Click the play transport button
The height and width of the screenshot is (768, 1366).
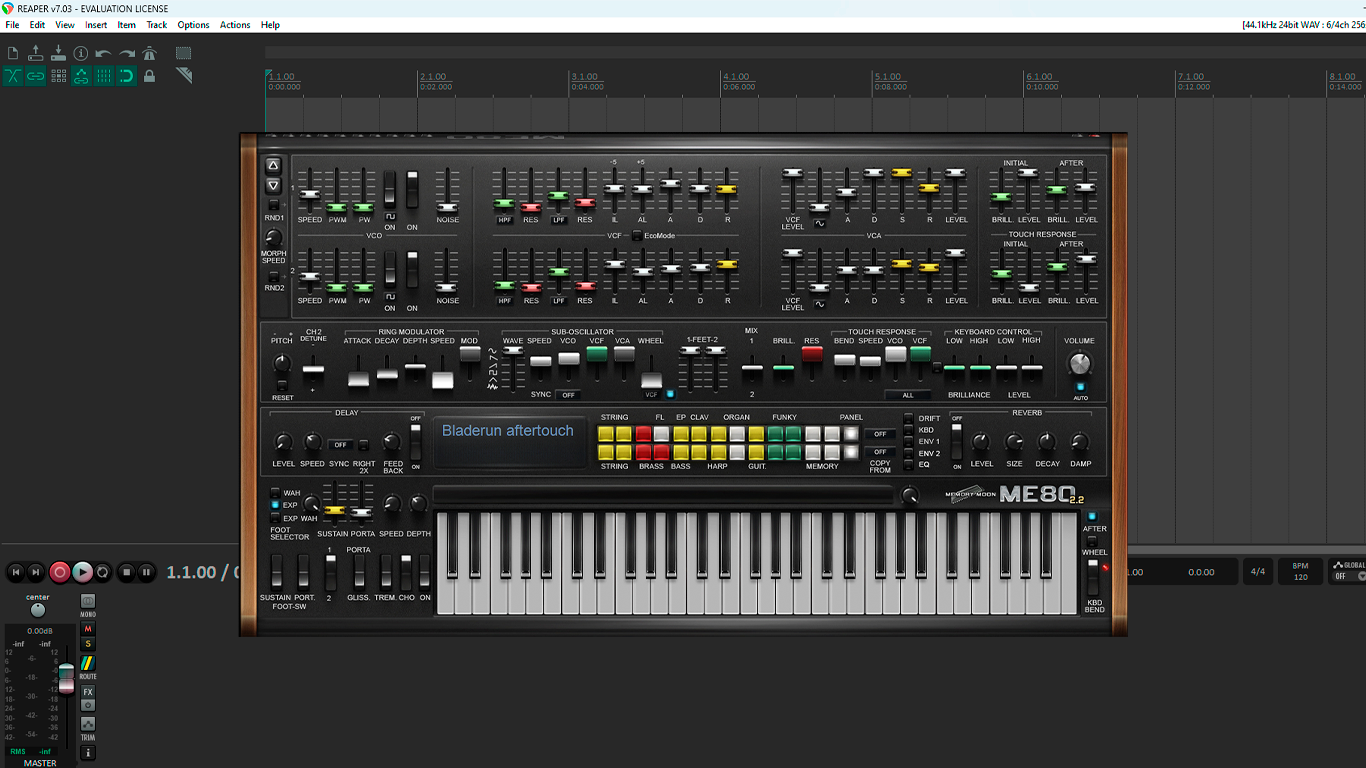click(x=82, y=572)
